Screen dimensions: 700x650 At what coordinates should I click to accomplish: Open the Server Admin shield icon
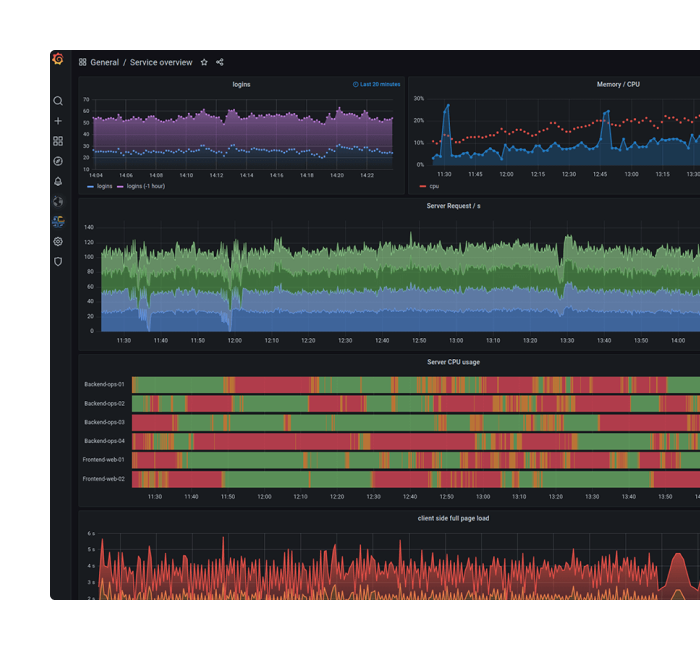tap(58, 261)
